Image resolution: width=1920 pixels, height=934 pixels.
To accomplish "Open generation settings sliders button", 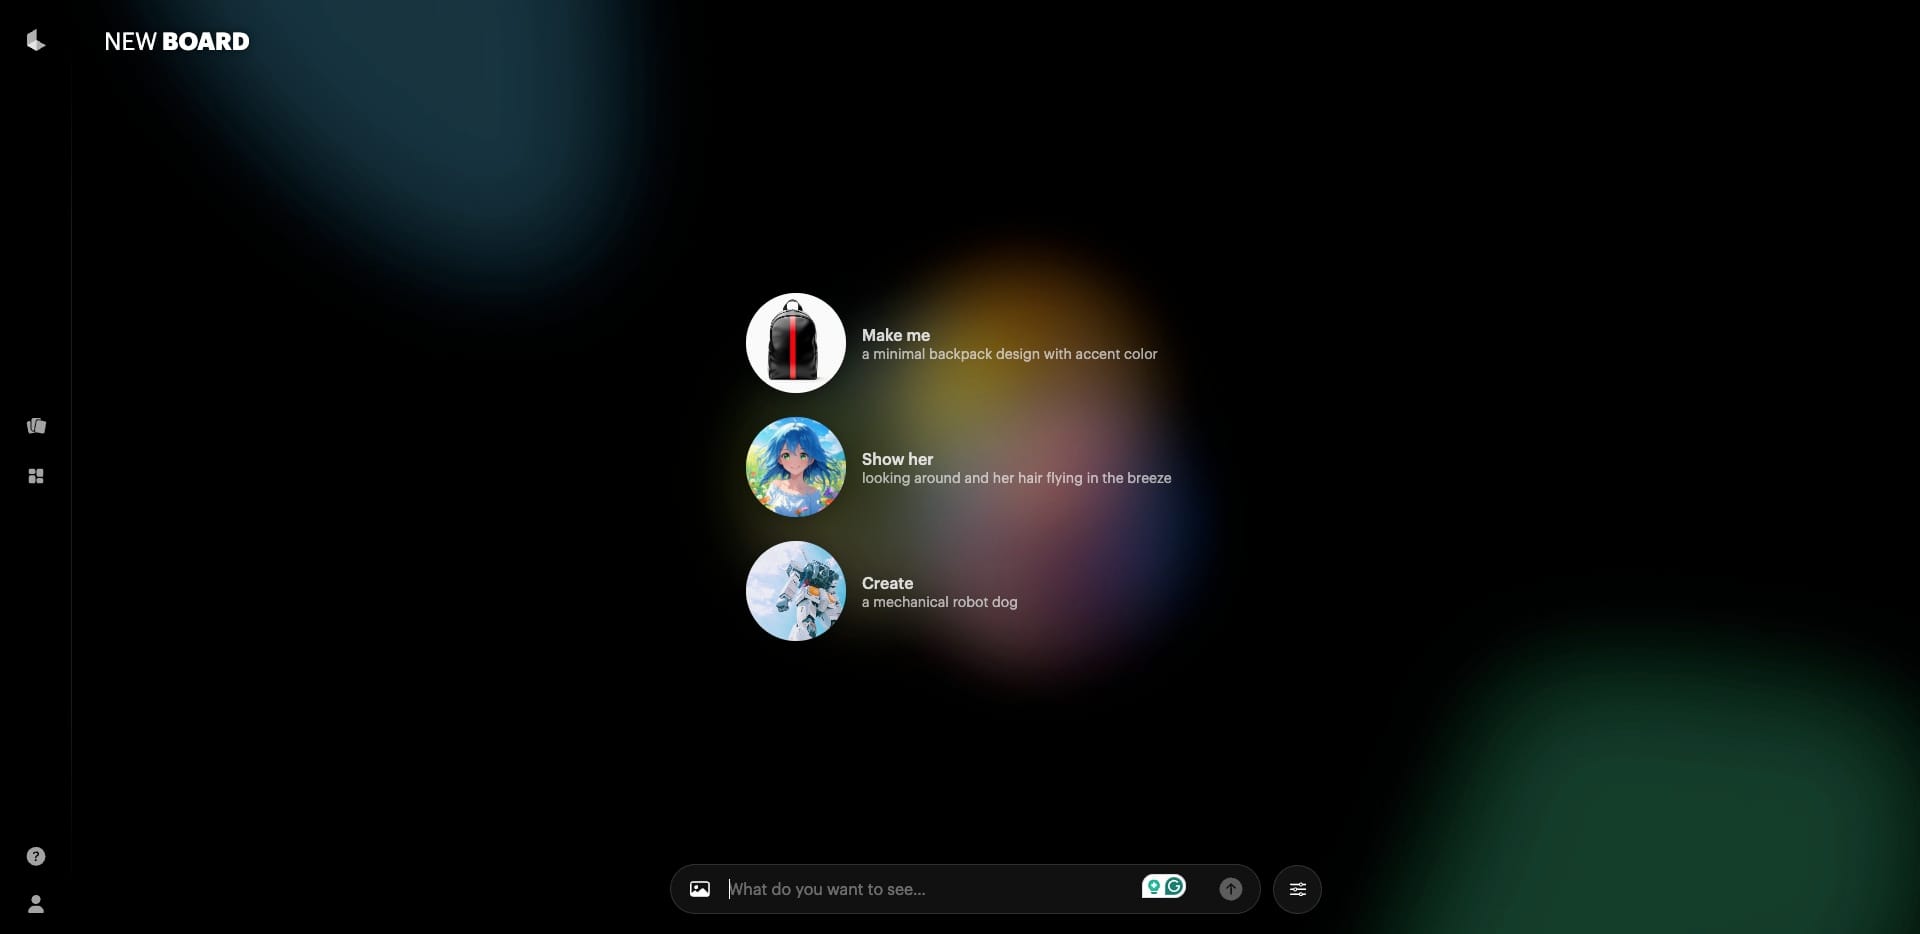I will (x=1297, y=889).
